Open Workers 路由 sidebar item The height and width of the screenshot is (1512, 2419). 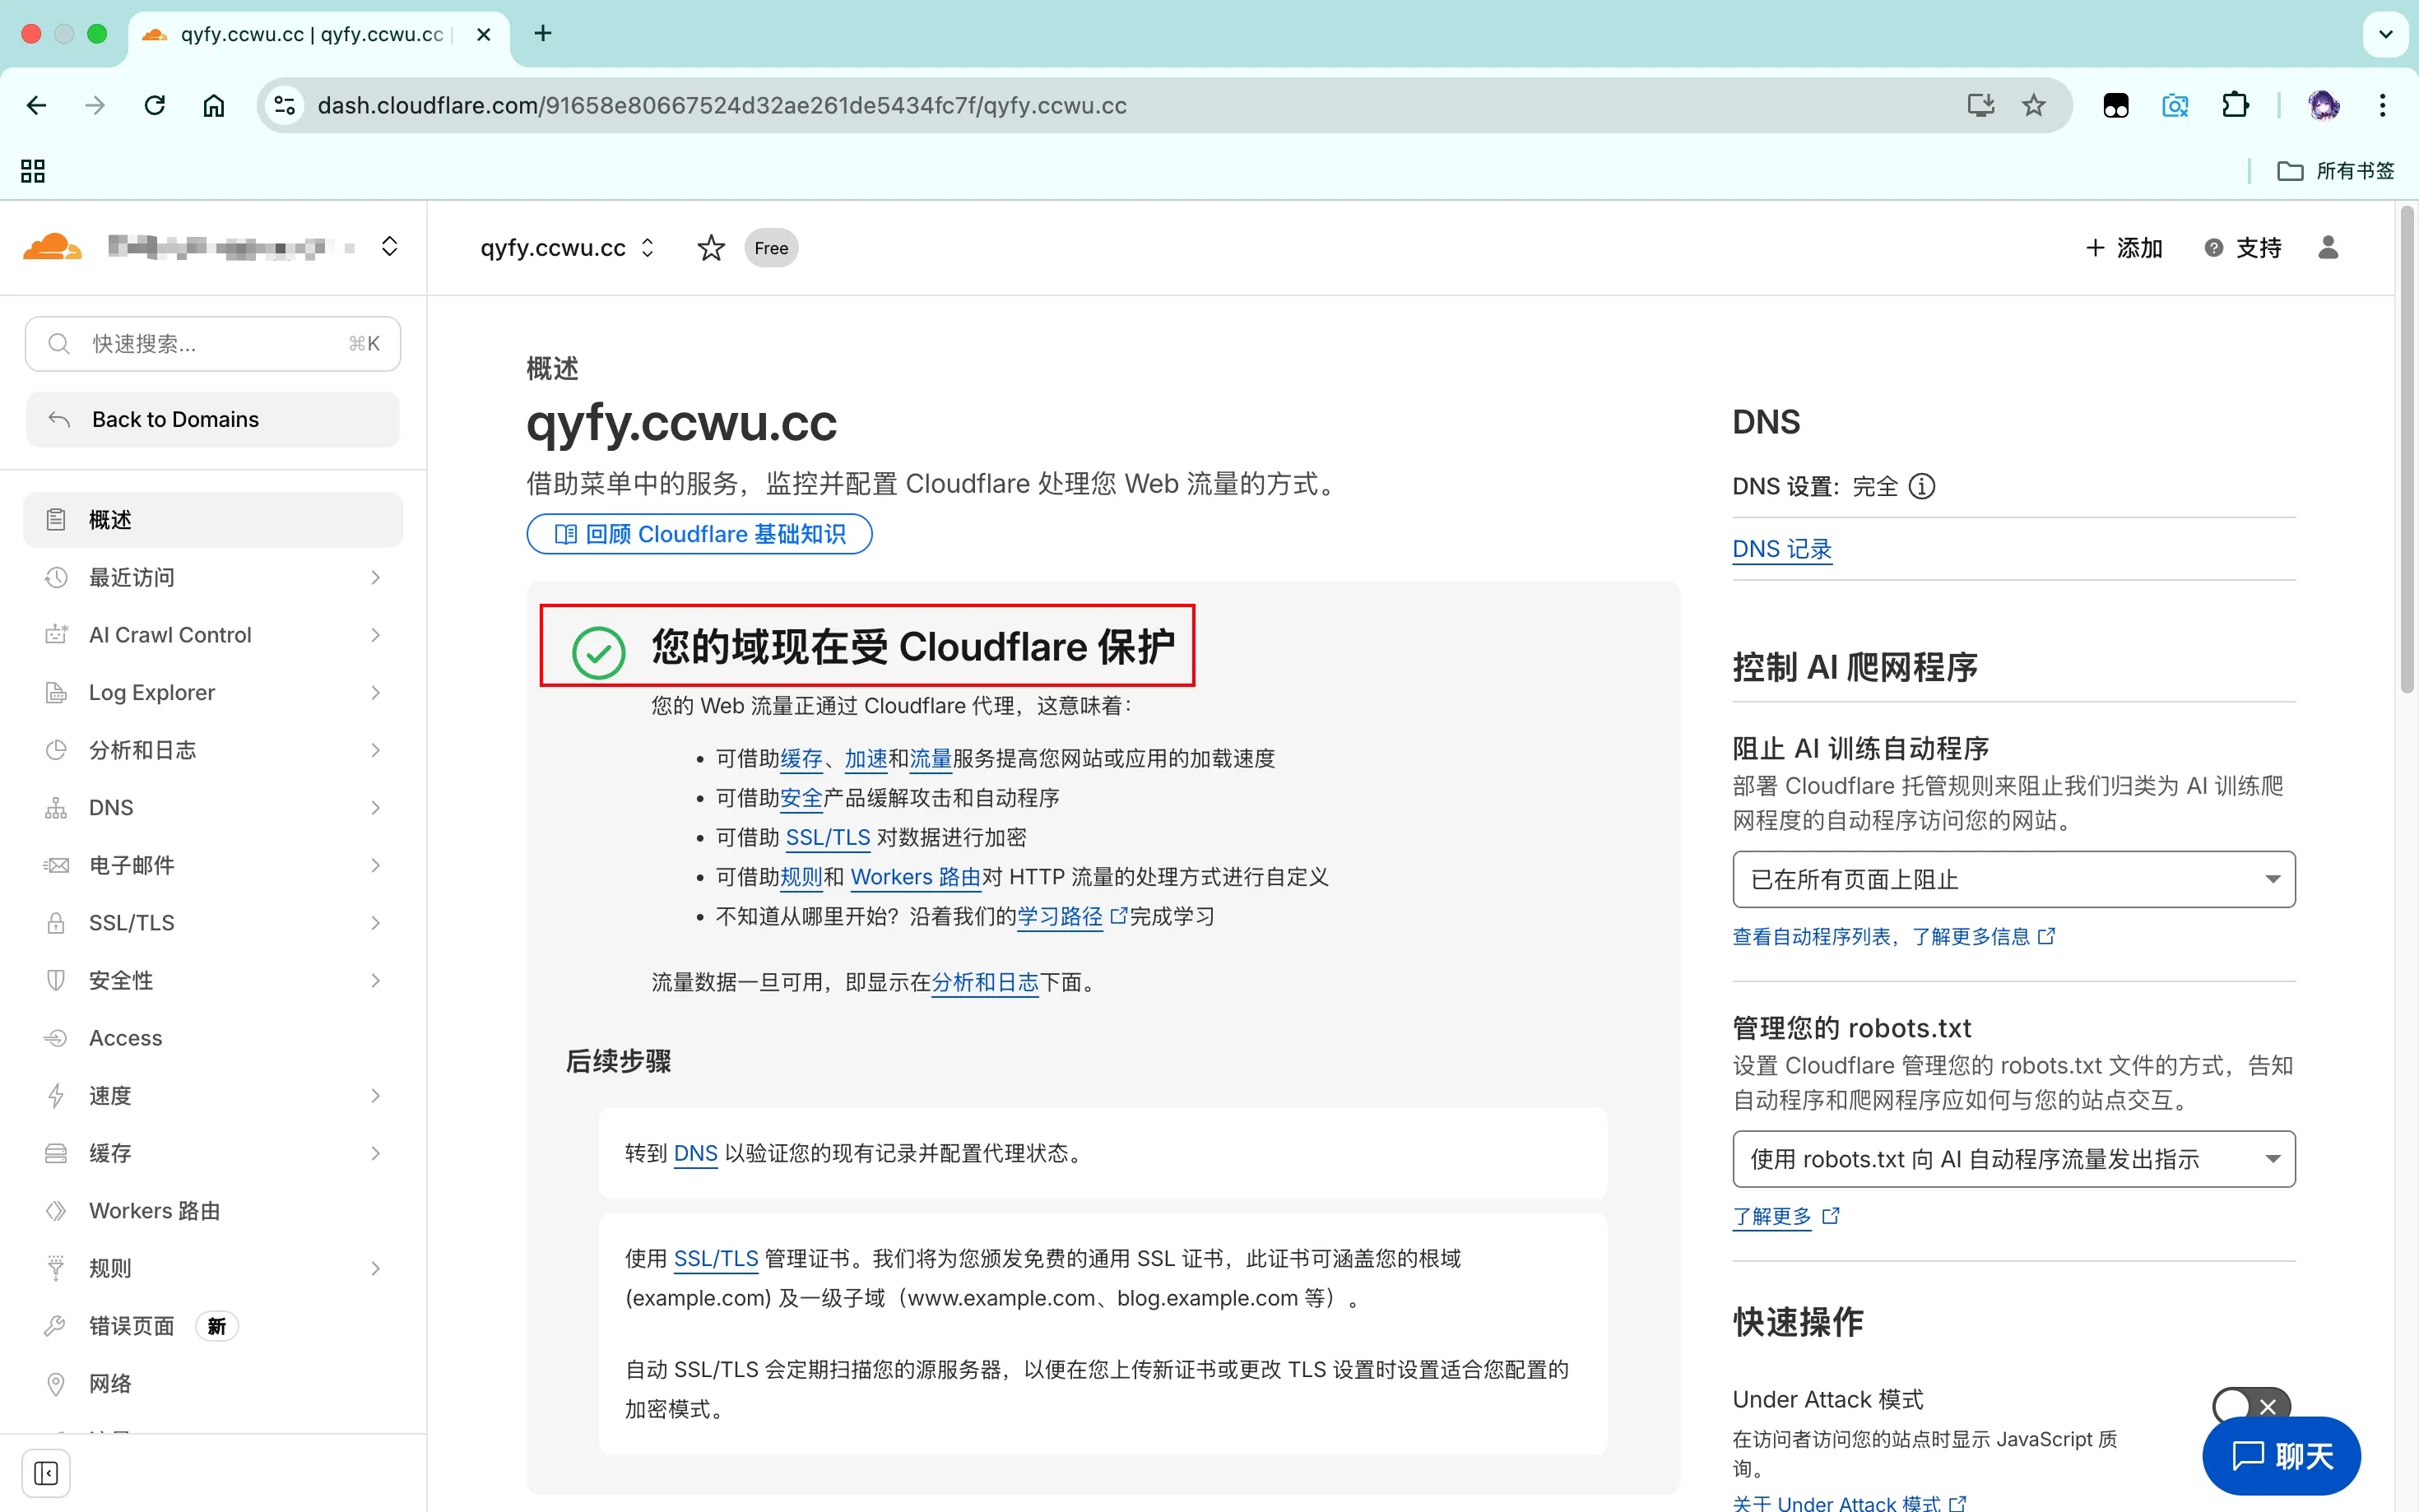click(154, 1210)
